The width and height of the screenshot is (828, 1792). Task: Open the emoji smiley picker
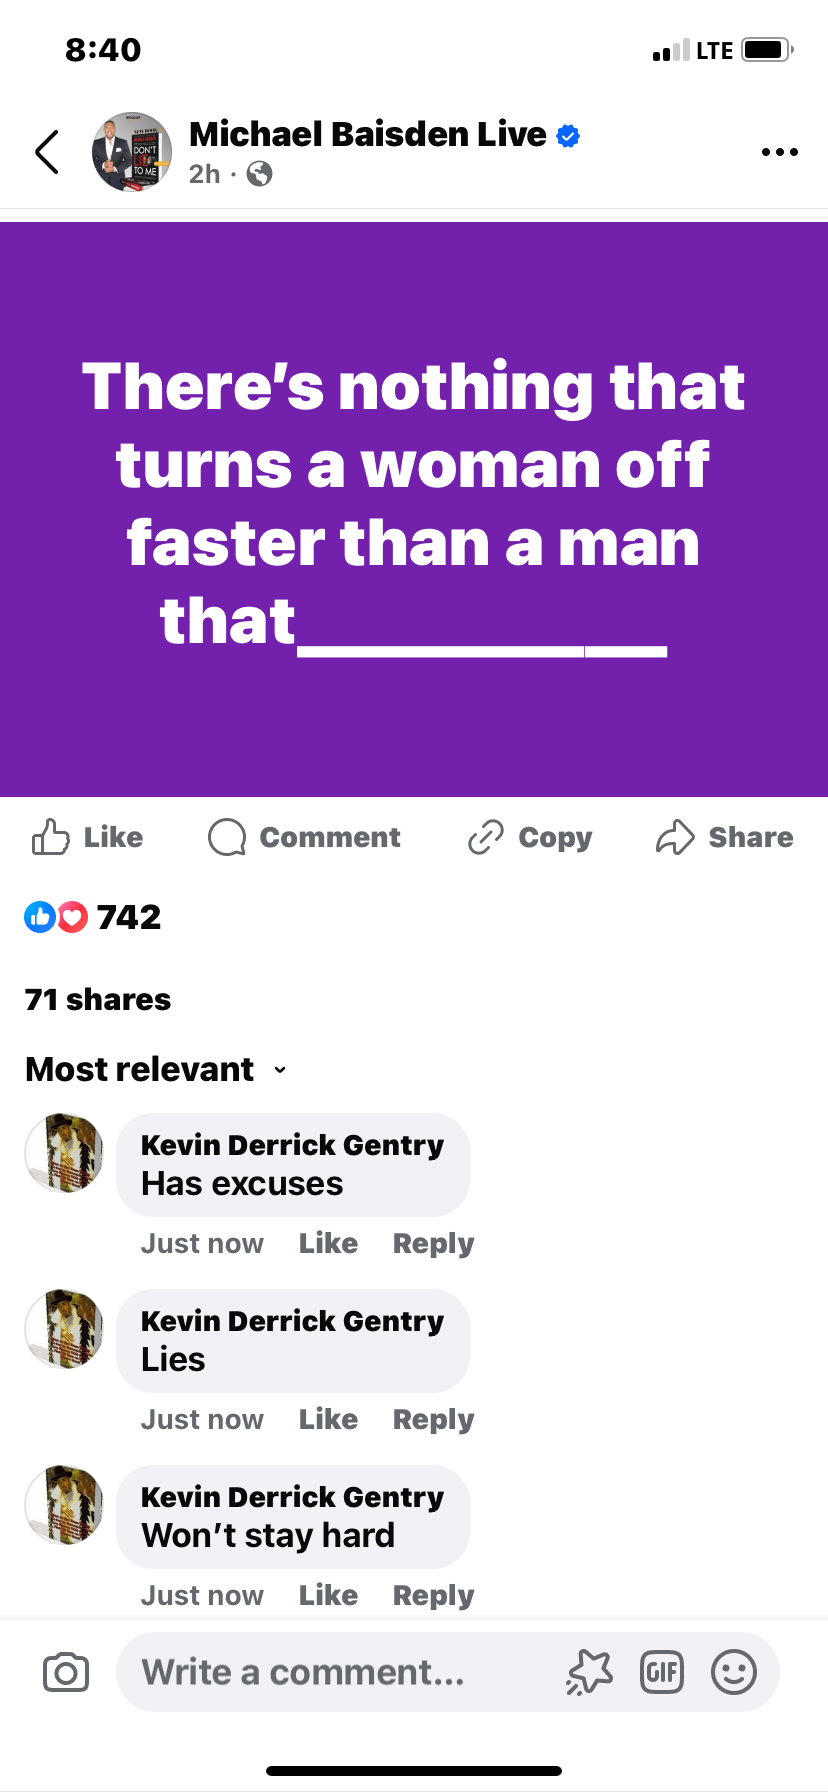click(733, 1672)
